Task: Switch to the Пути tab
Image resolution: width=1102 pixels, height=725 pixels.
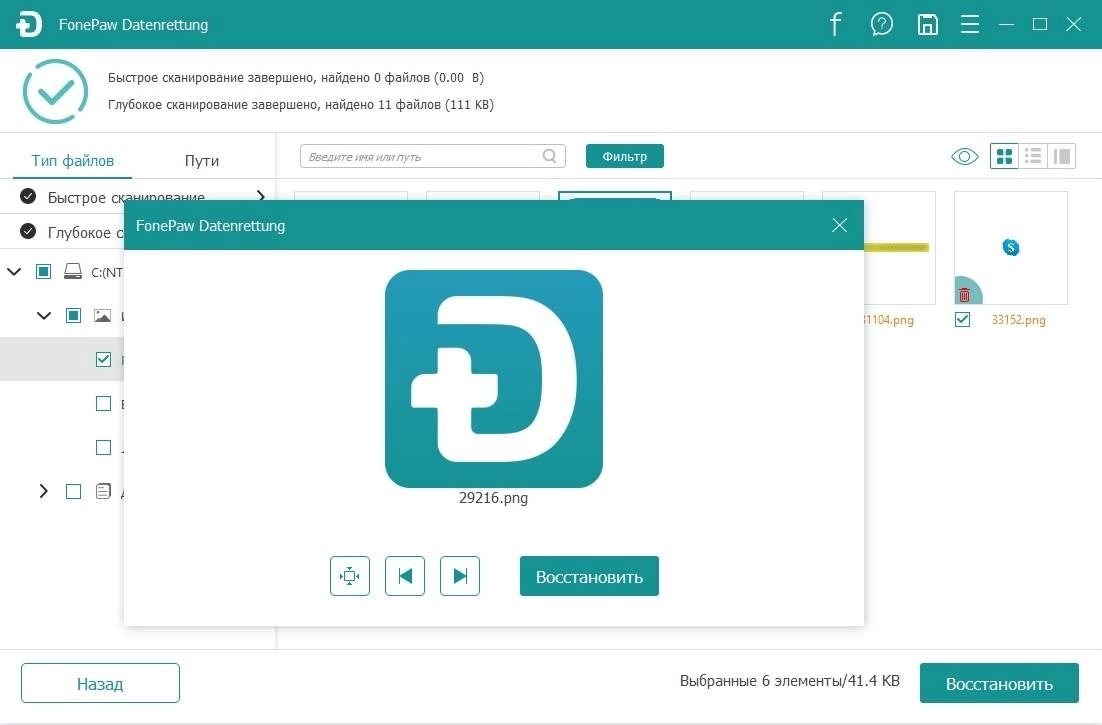Action: point(202,161)
